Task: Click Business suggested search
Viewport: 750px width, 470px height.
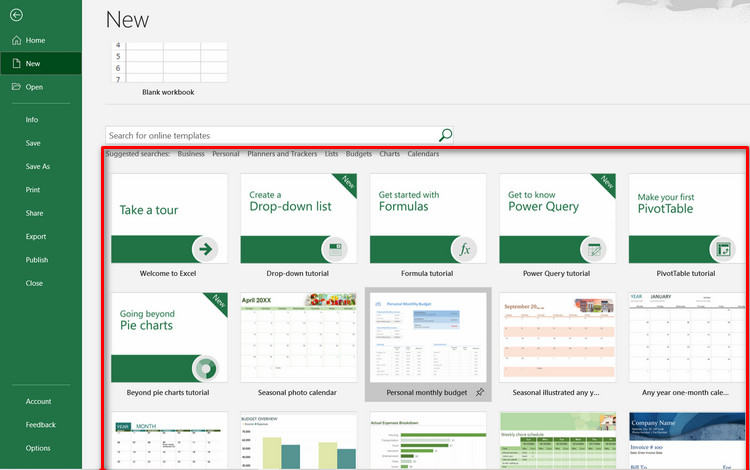Action: pos(191,154)
